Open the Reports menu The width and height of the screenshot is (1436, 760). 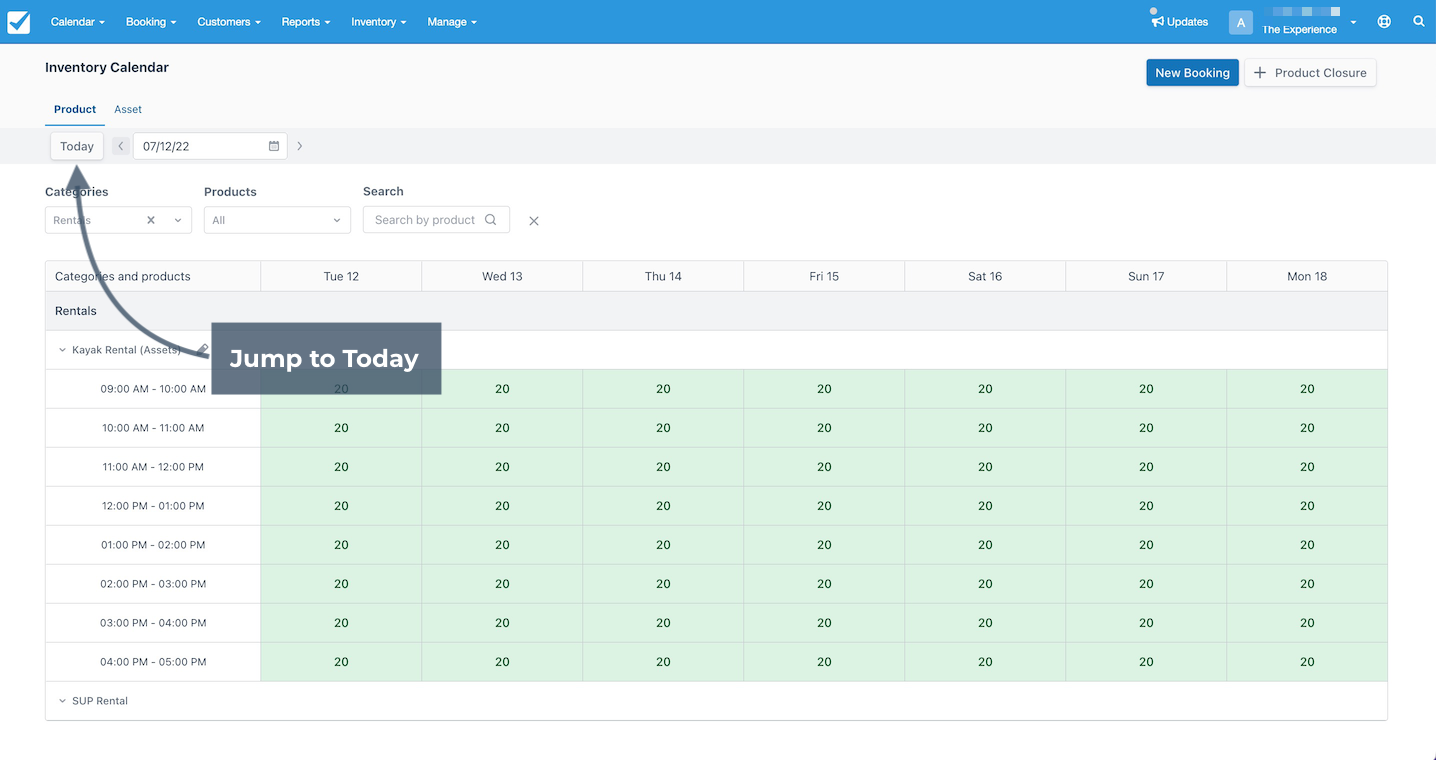(306, 22)
